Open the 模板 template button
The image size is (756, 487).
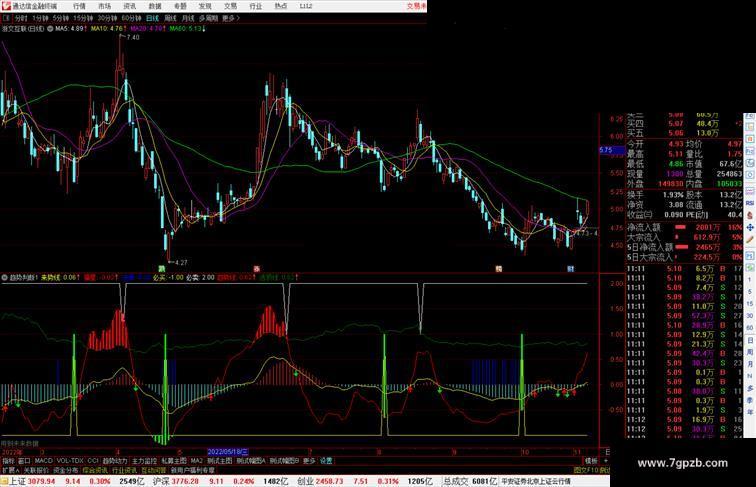(x=591, y=461)
